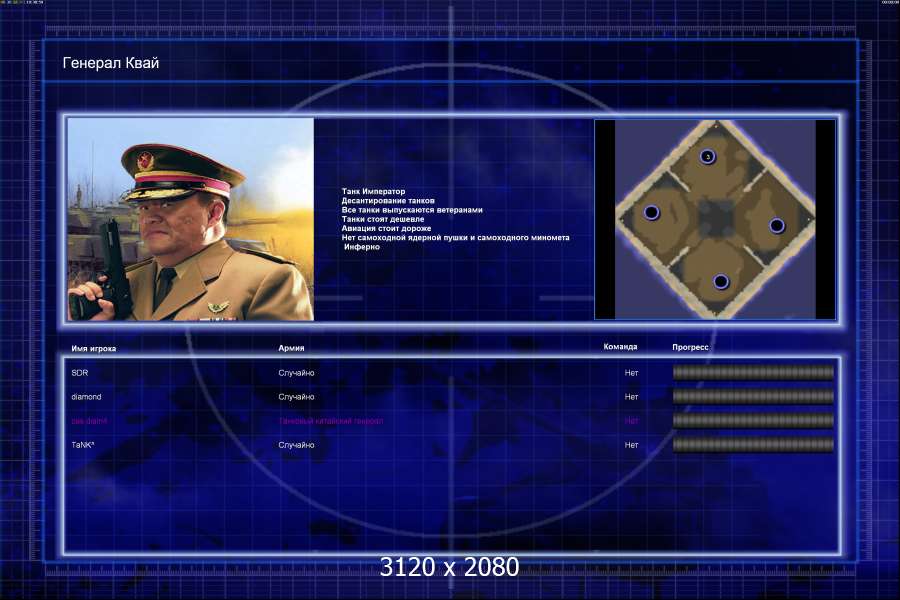This screenshot has height=600, width=900.
Task: Select the bottom start position marker on the map
Action: pos(721,282)
